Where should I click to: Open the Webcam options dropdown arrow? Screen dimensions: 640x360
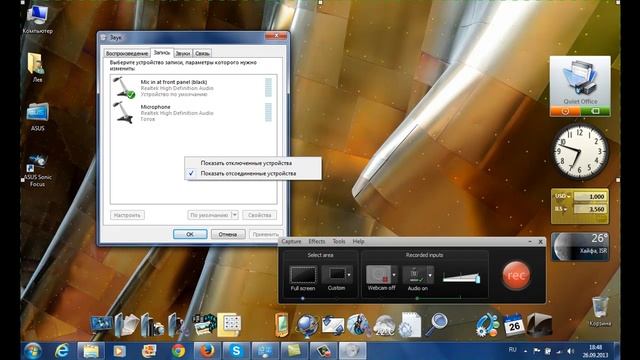pos(394,275)
